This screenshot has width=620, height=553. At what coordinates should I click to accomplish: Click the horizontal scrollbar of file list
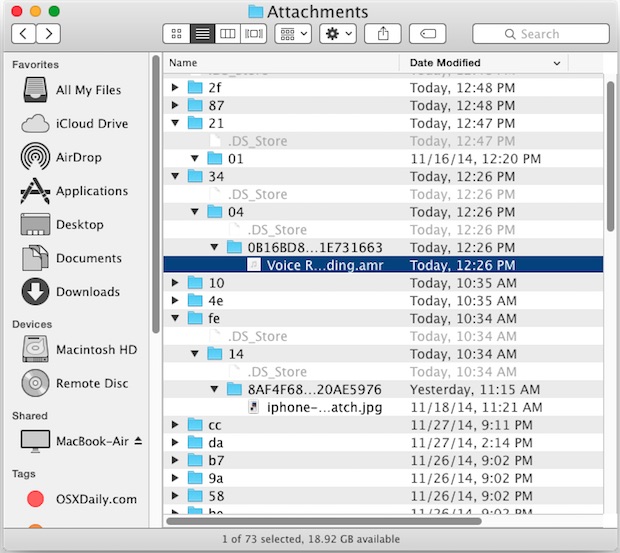tap(324, 521)
